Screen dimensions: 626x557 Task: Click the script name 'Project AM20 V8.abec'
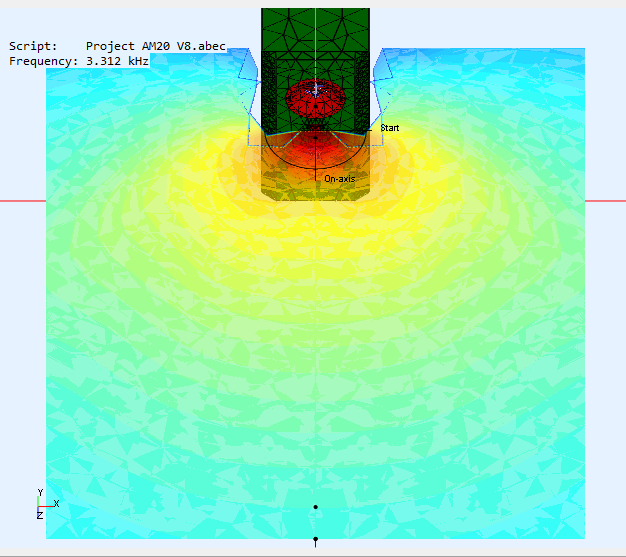coord(156,46)
